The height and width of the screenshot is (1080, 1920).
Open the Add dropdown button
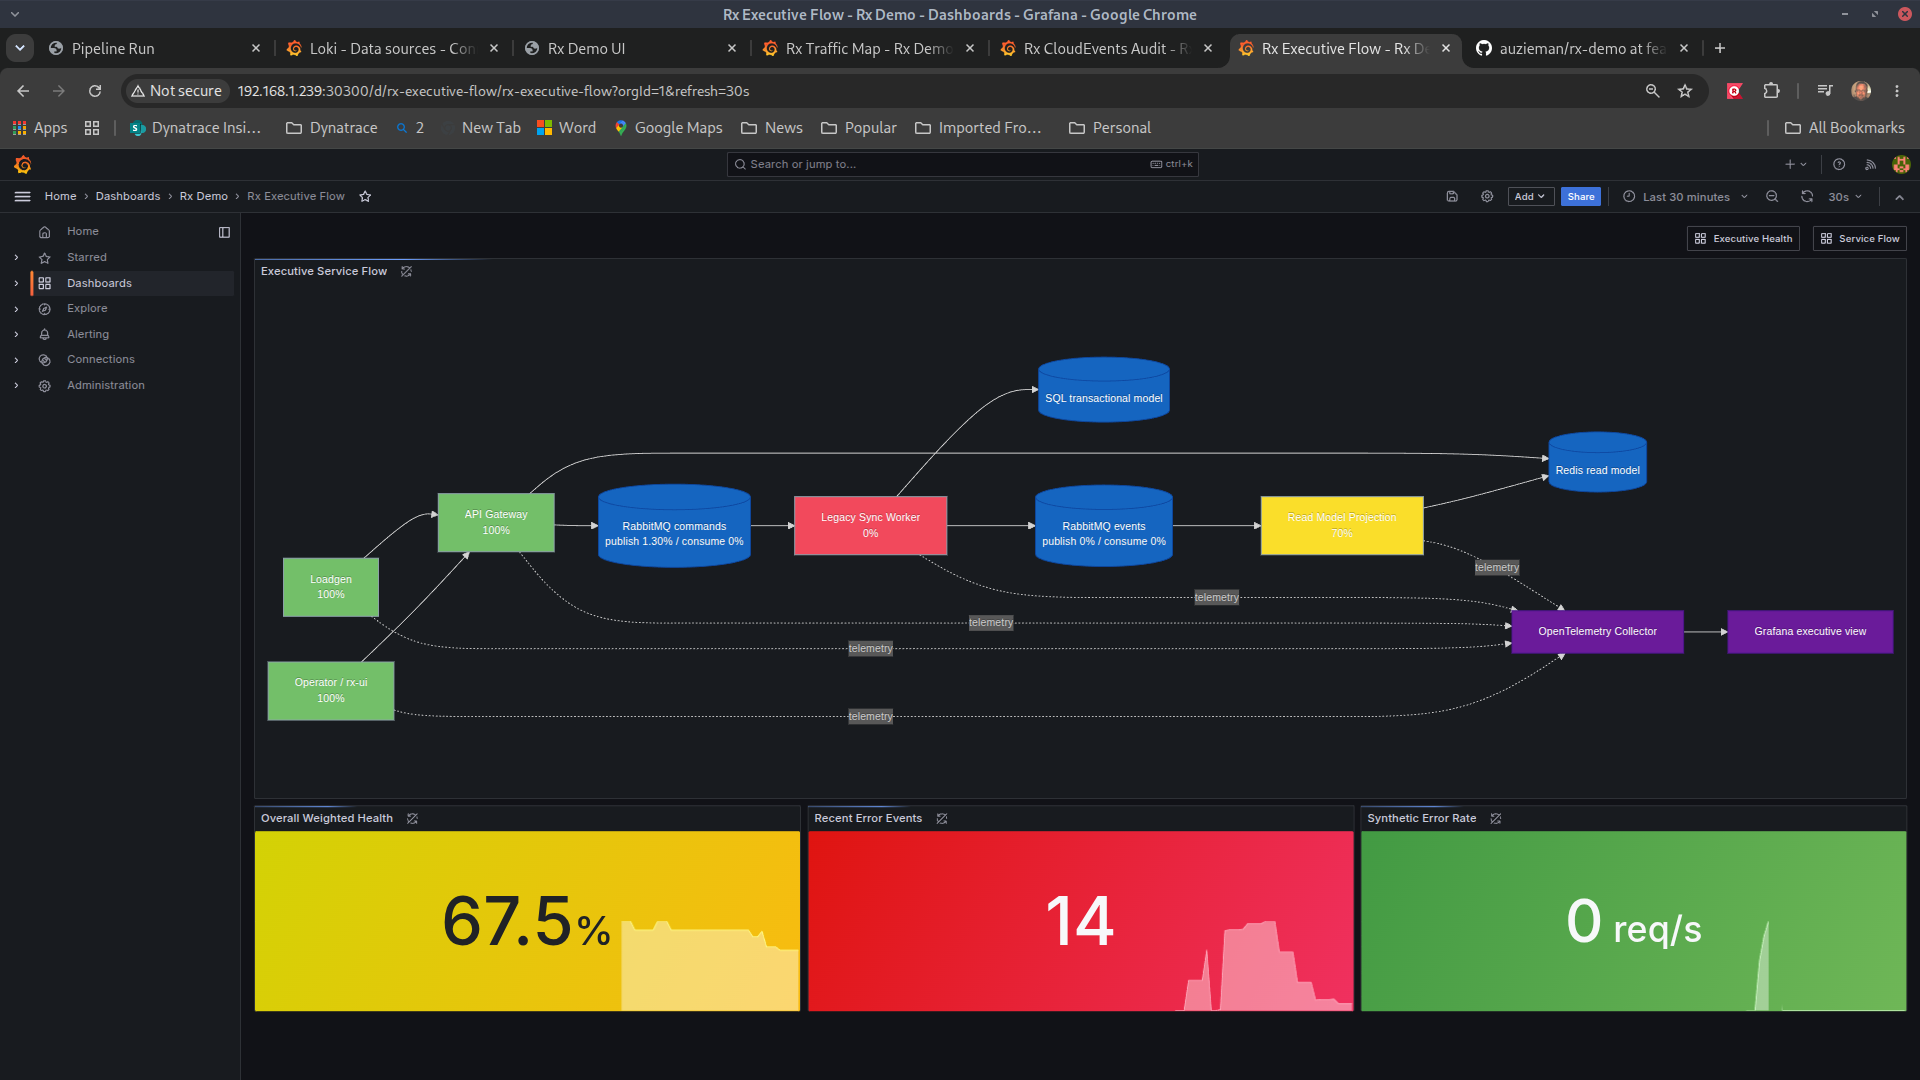(x=1529, y=197)
